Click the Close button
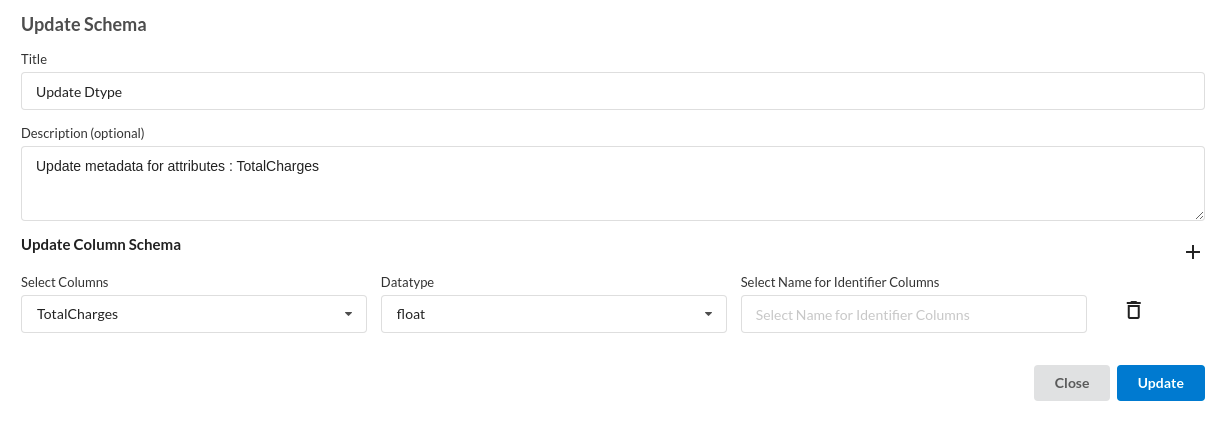The image size is (1220, 432). tap(1072, 383)
